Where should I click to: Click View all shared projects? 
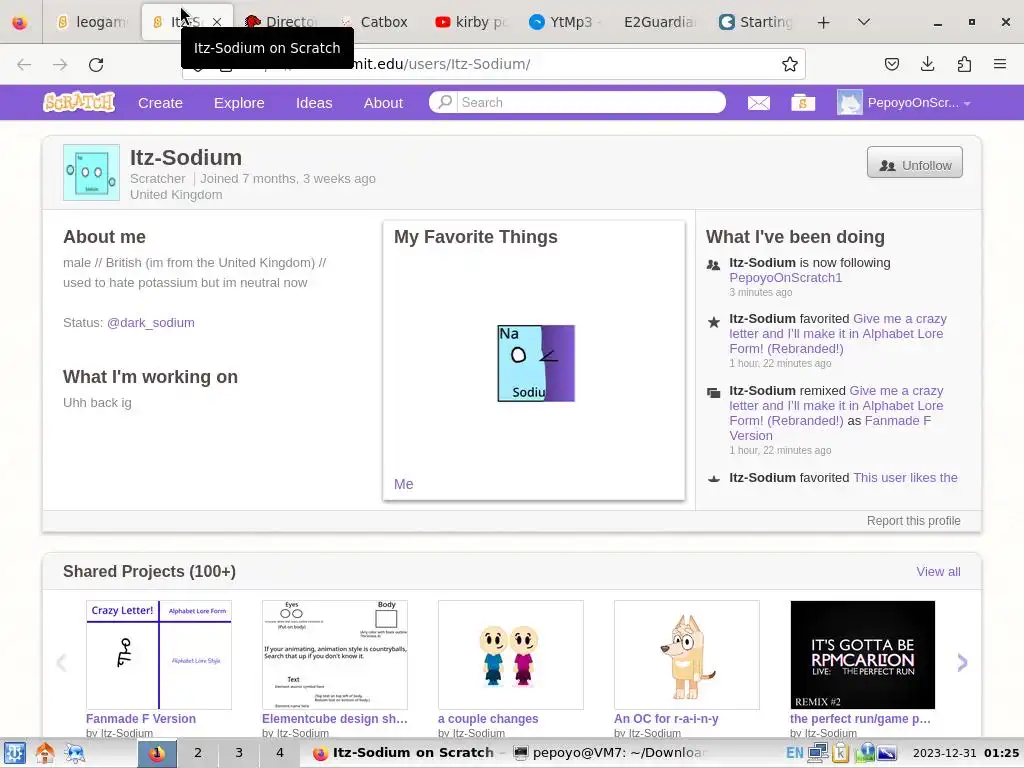click(938, 572)
